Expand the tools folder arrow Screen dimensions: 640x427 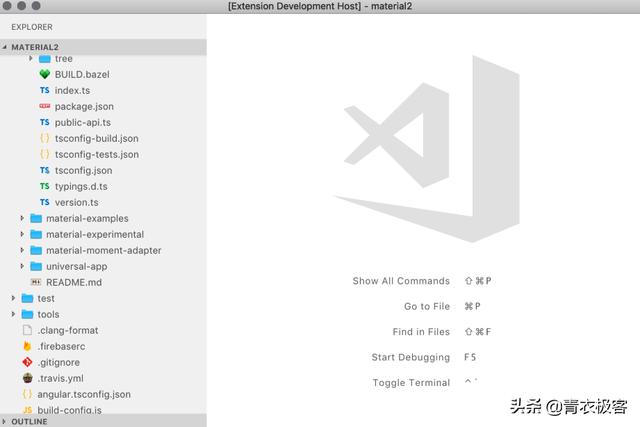coord(13,314)
